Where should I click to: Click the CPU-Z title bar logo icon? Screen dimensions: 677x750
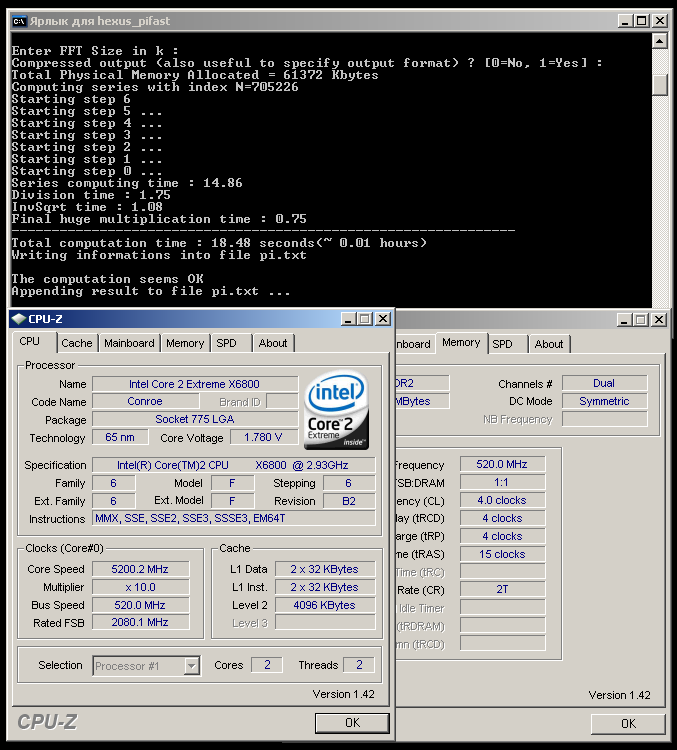(19, 319)
